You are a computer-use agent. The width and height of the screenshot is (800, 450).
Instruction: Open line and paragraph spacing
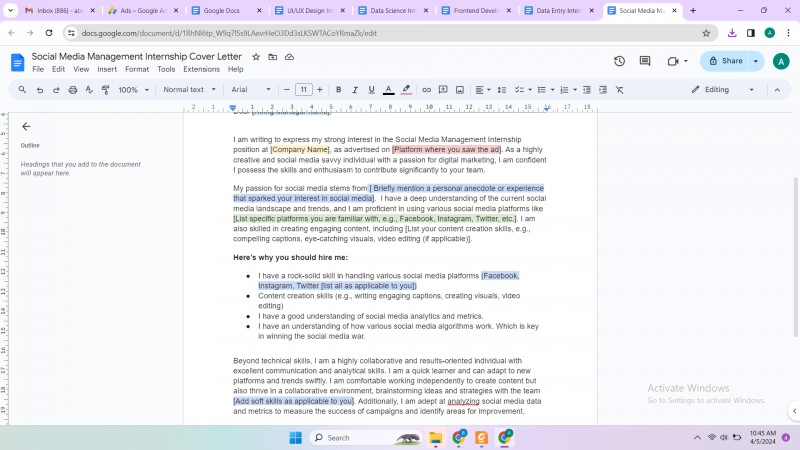(502, 90)
